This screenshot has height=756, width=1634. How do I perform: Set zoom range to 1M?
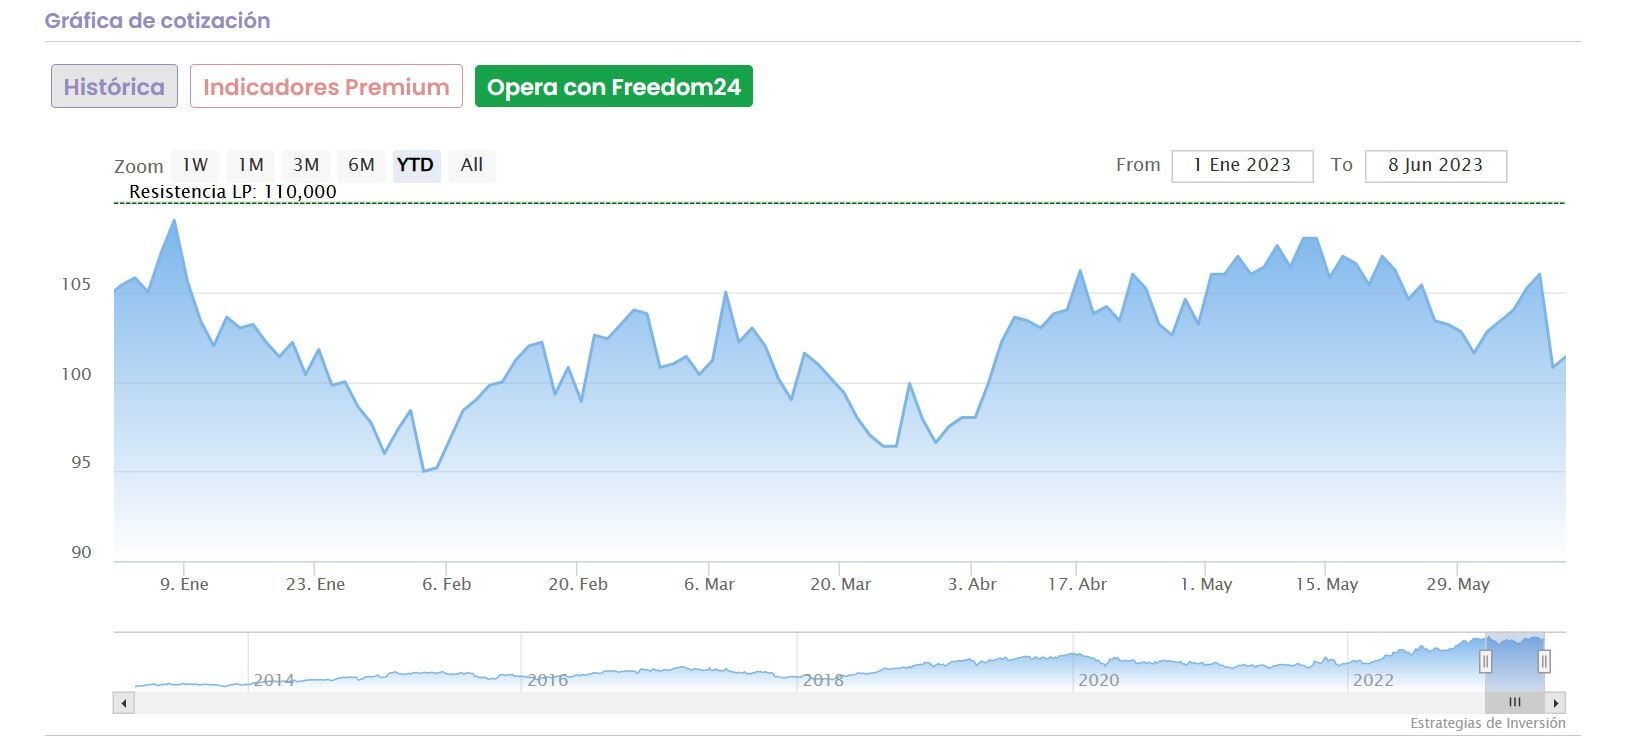click(250, 165)
